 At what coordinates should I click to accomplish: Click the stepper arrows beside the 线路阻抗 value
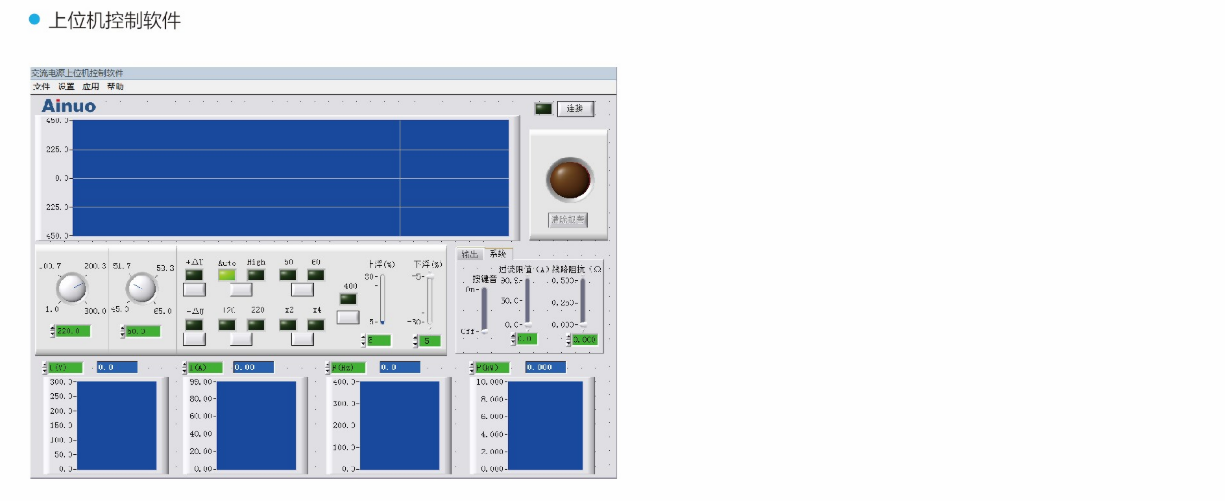(x=569, y=340)
